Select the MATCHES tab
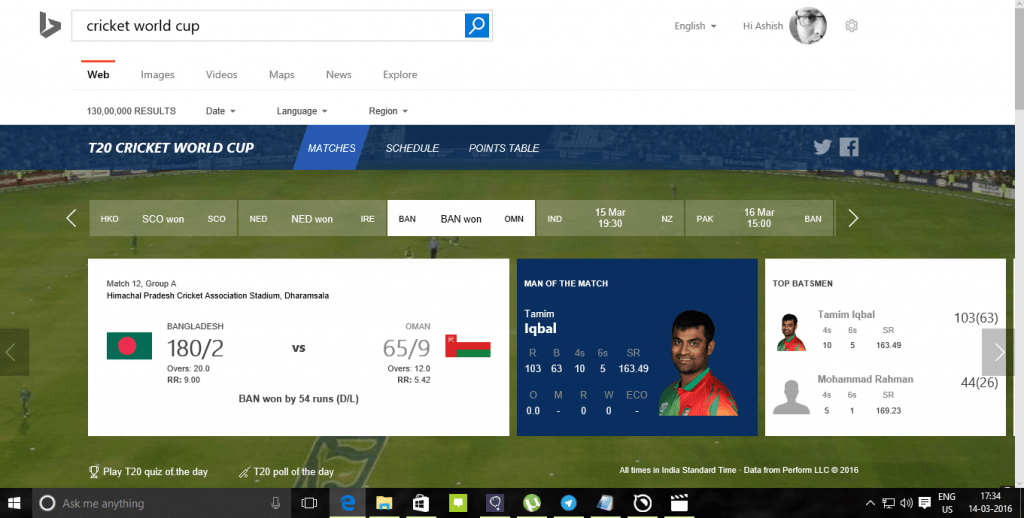The height and width of the screenshot is (518, 1024). (x=331, y=148)
